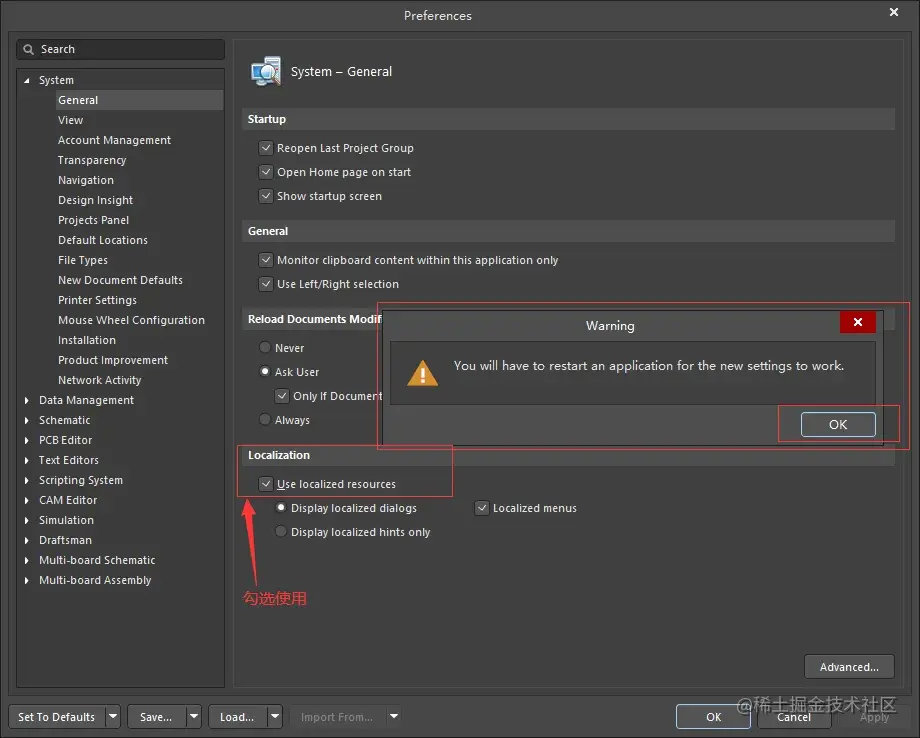
Task: Open Account Management settings
Action: pos(114,140)
